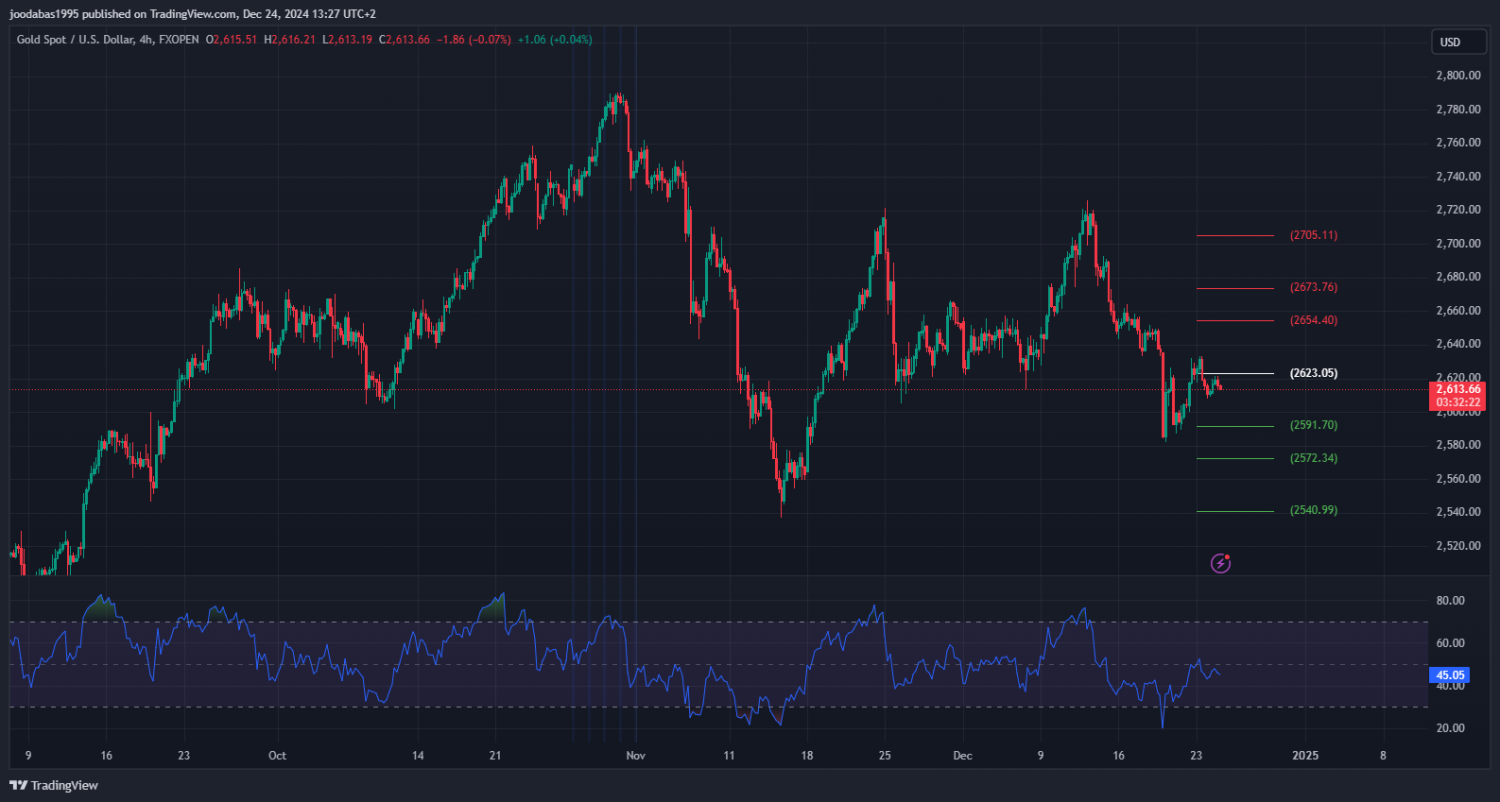Click the blue RSI value tag 45.05
Image resolution: width=1500 pixels, height=802 pixels.
[x=1450, y=675]
